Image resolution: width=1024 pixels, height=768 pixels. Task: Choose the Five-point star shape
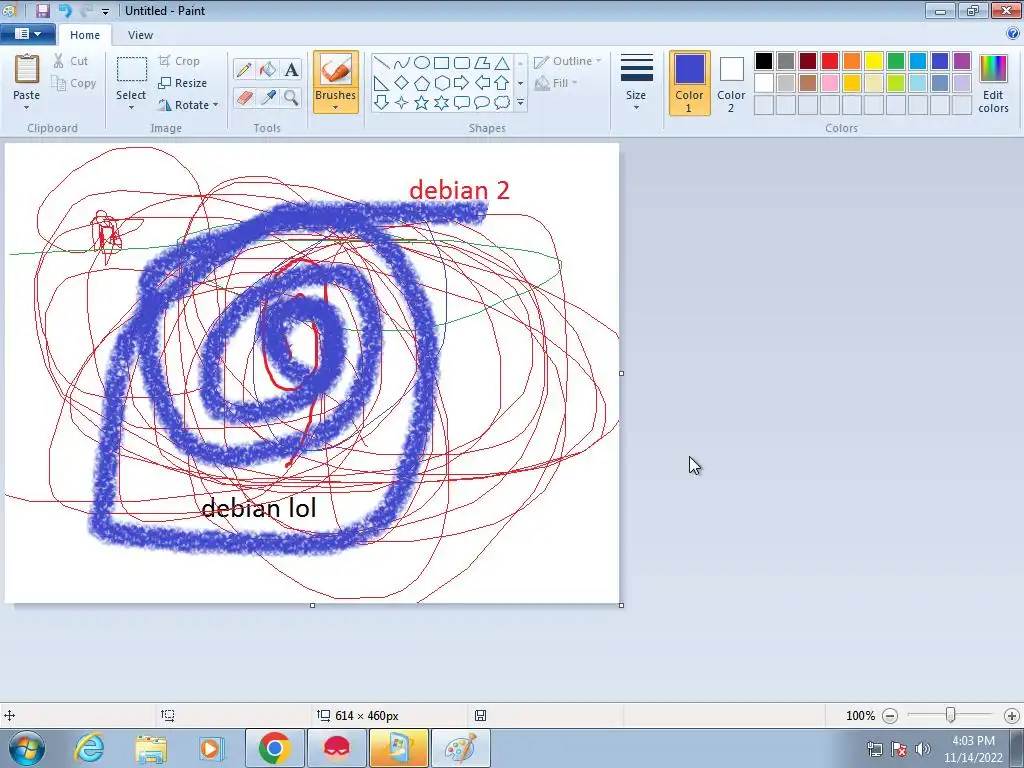point(422,103)
